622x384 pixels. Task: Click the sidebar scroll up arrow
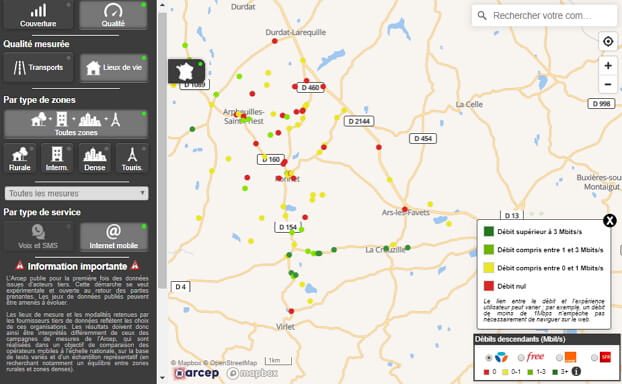(x=162, y=6)
